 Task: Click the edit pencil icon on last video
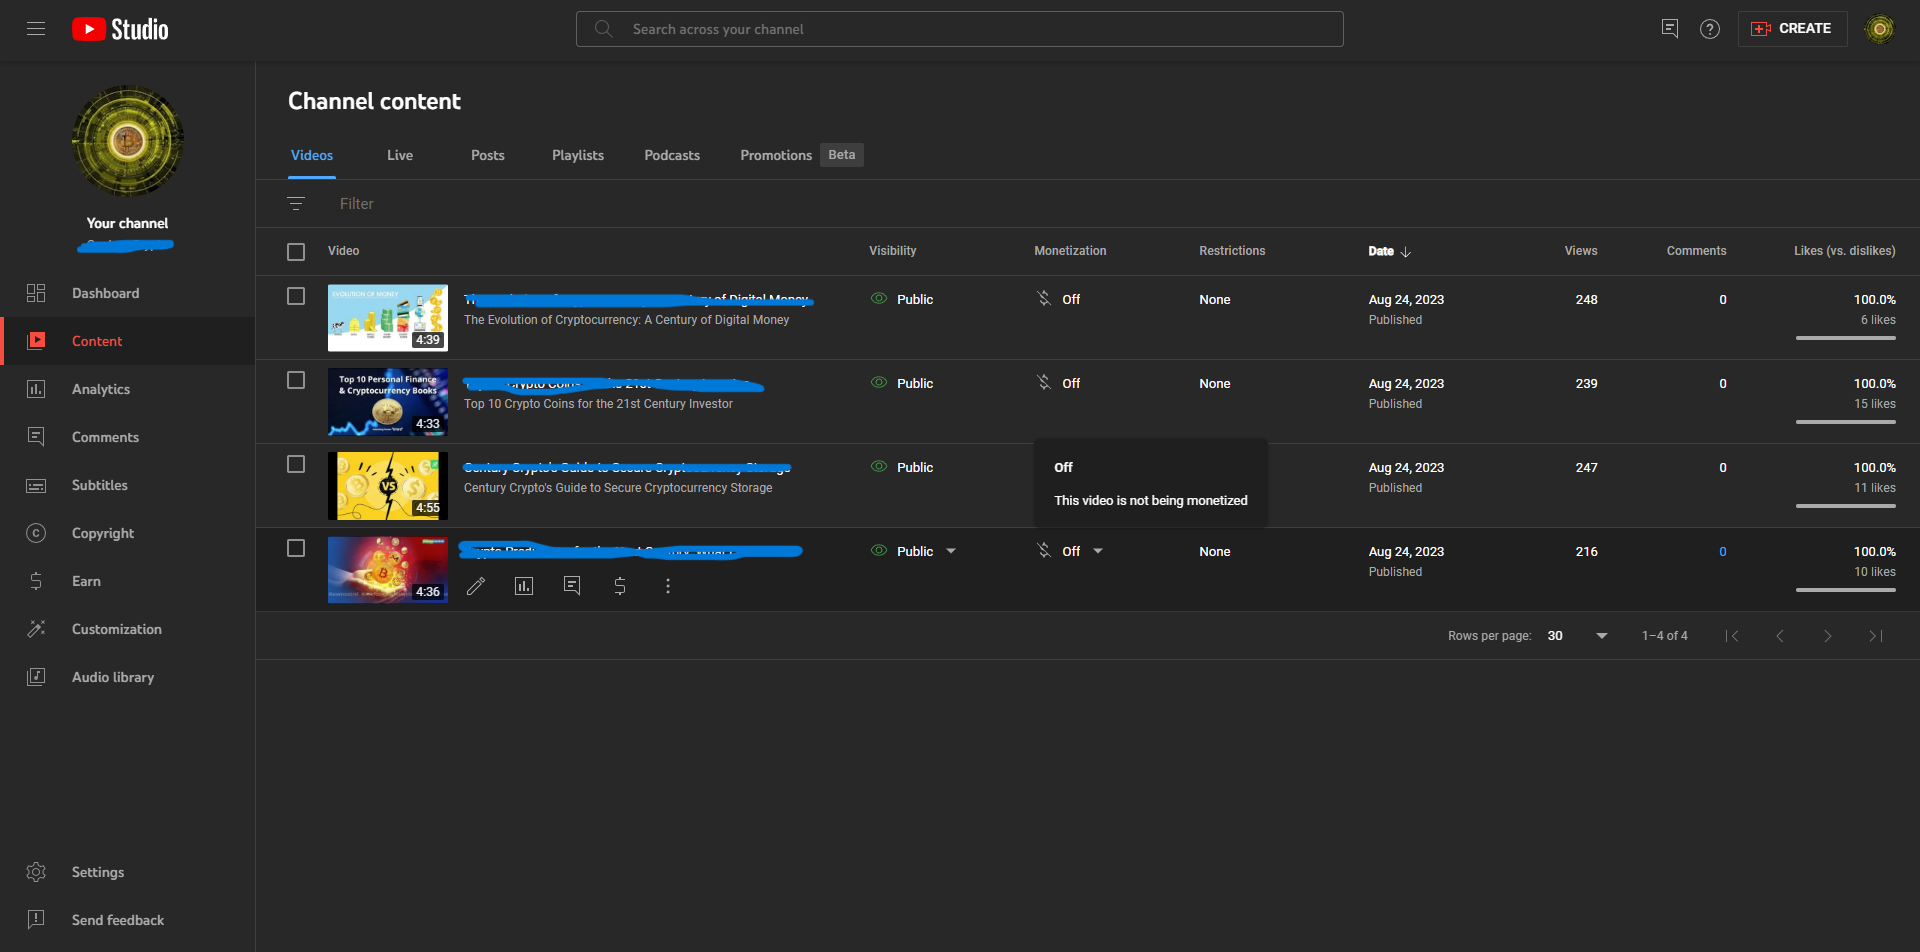click(x=476, y=586)
